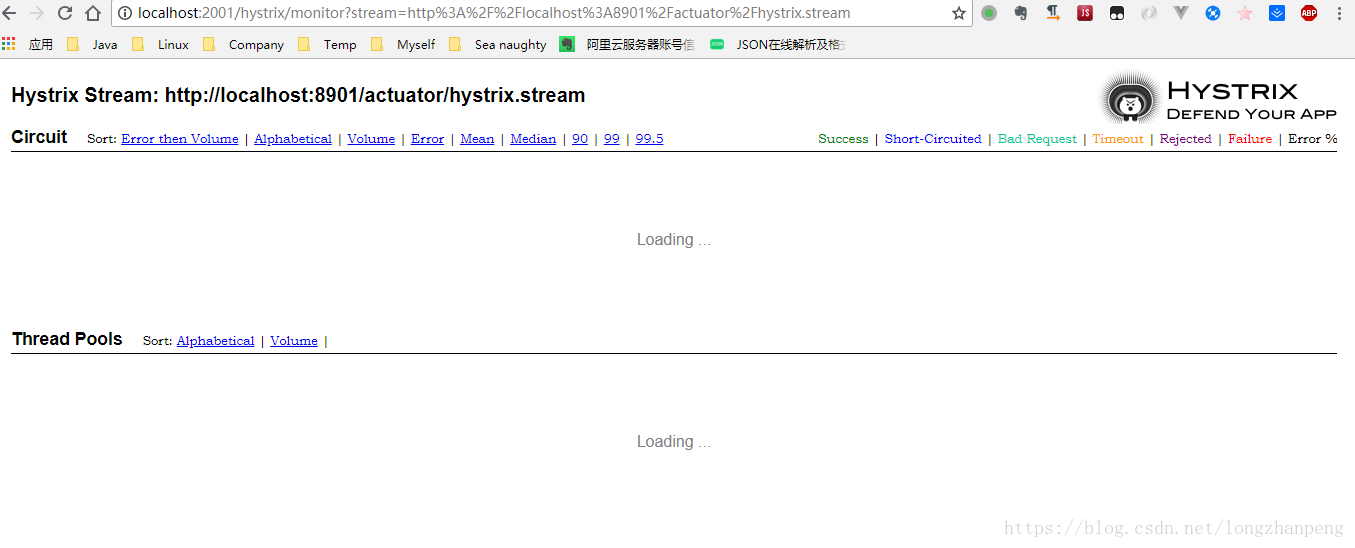The image size is (1355, 548).
Task: Open the blue download-arrow extension
Action: tap(1277, 13)
